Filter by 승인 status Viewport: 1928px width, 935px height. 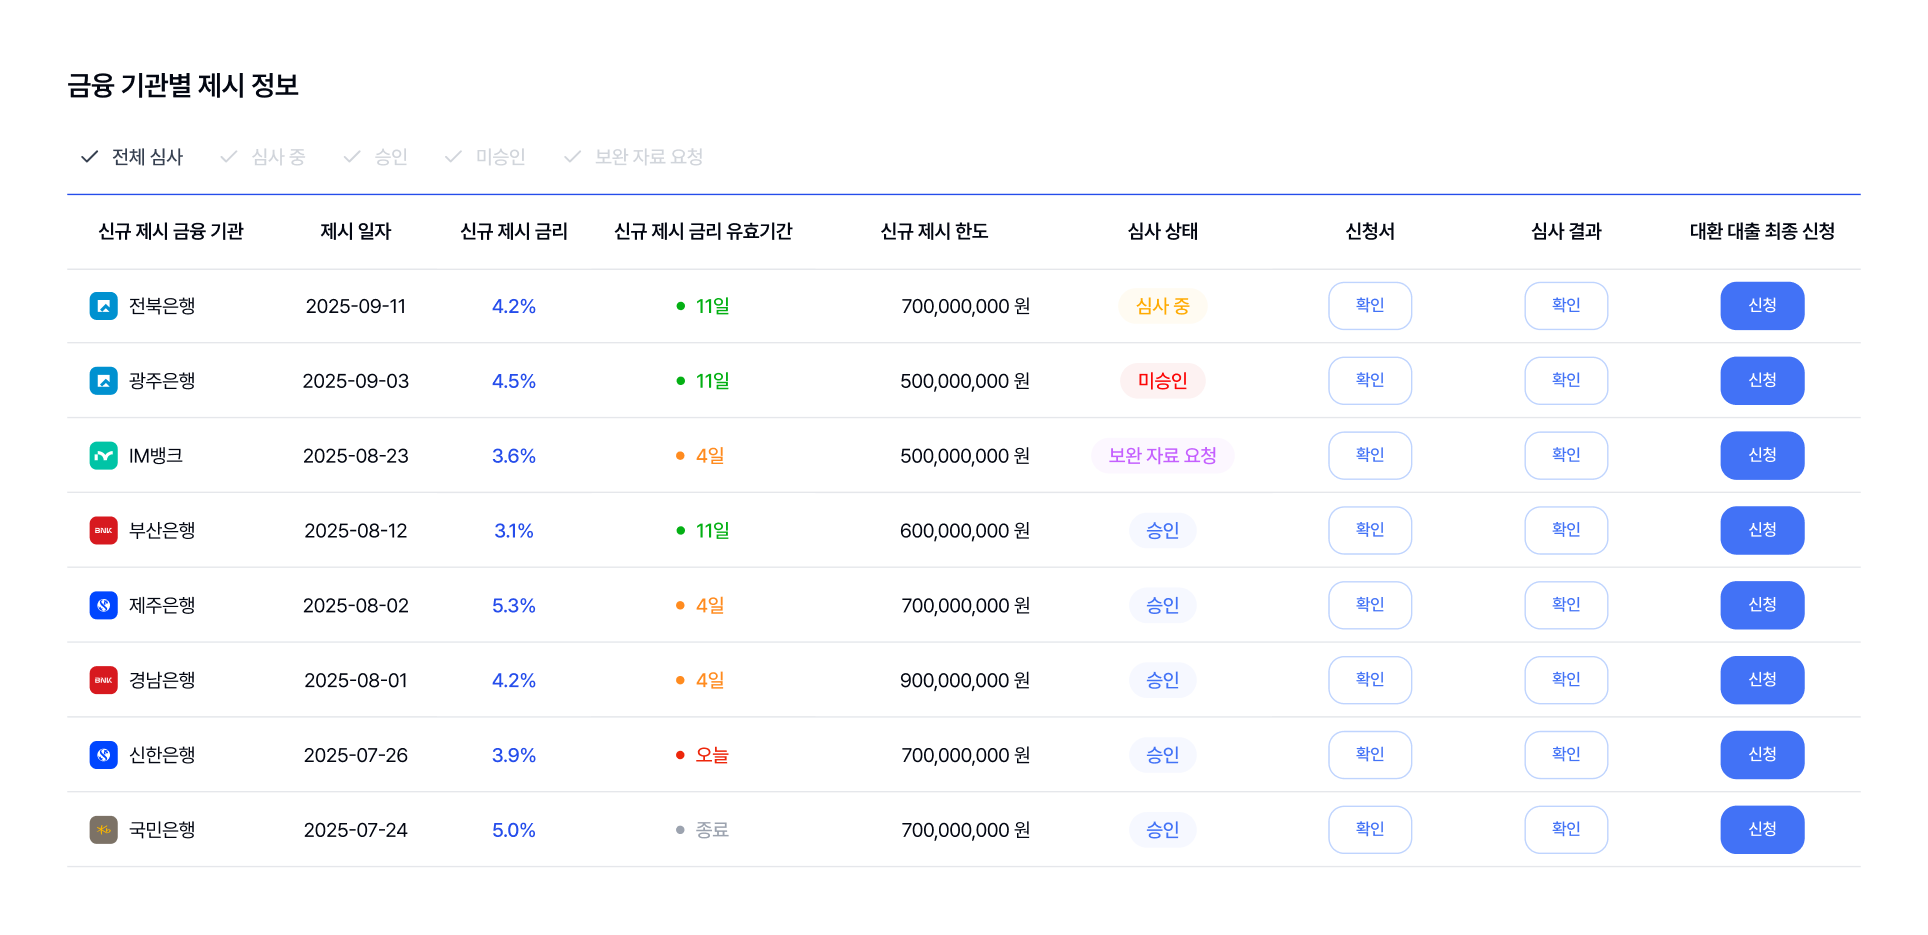[x=375, y=157]
